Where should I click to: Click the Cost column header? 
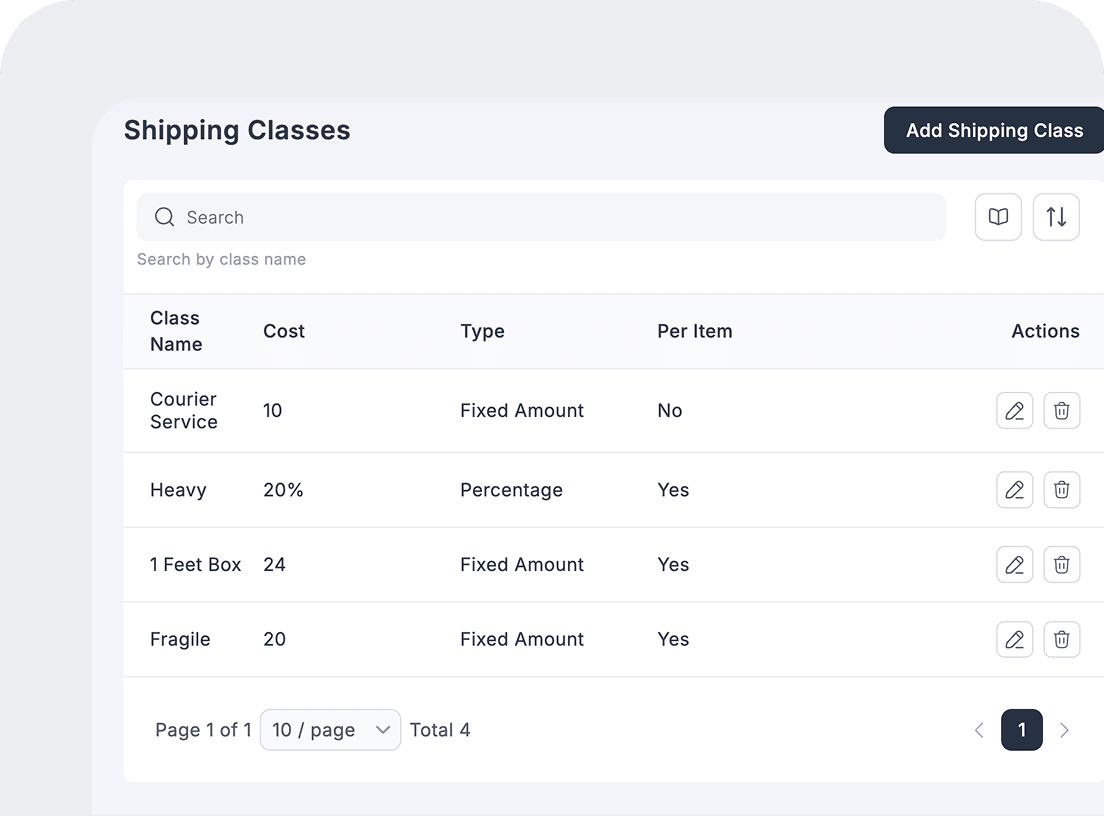point(284,331)
